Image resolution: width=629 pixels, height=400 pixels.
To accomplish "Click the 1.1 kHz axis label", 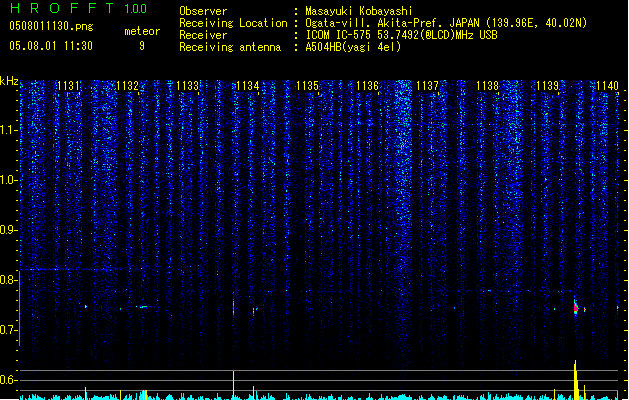I will point(8,130).
